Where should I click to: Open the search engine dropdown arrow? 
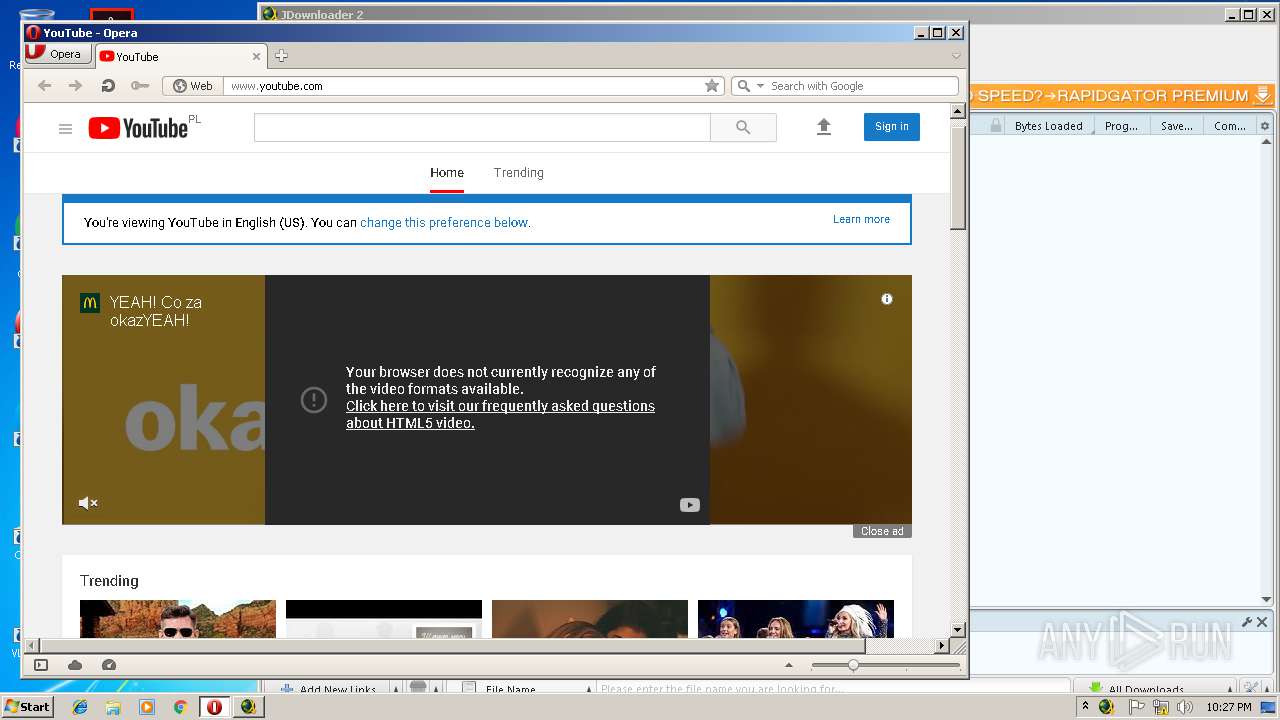tap(760, 86)
